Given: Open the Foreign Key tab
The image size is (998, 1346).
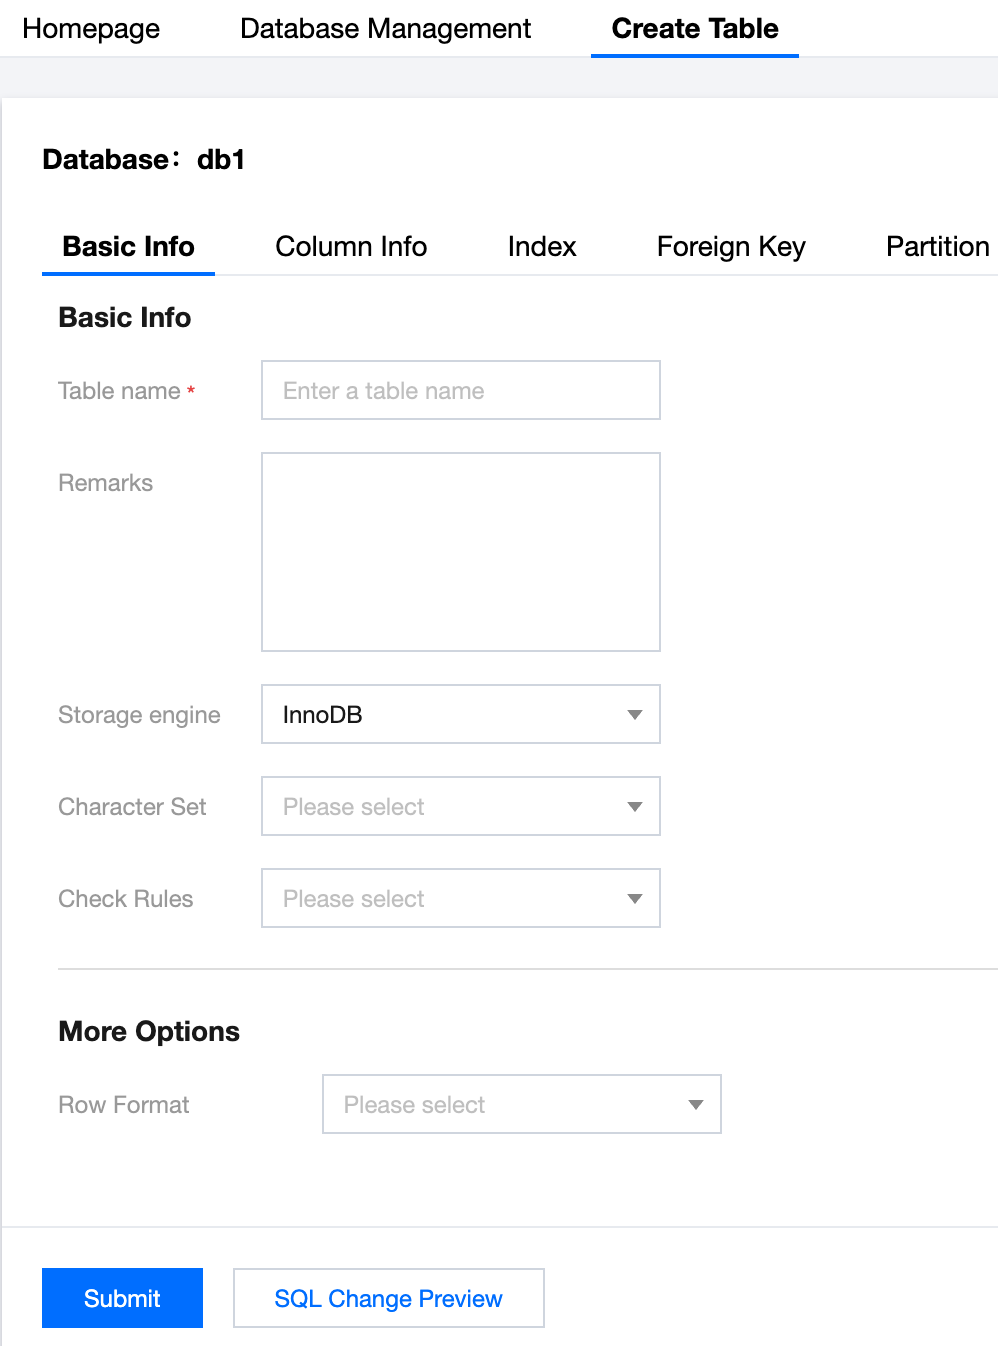Looking at the screenshot, I should (731, 247).
